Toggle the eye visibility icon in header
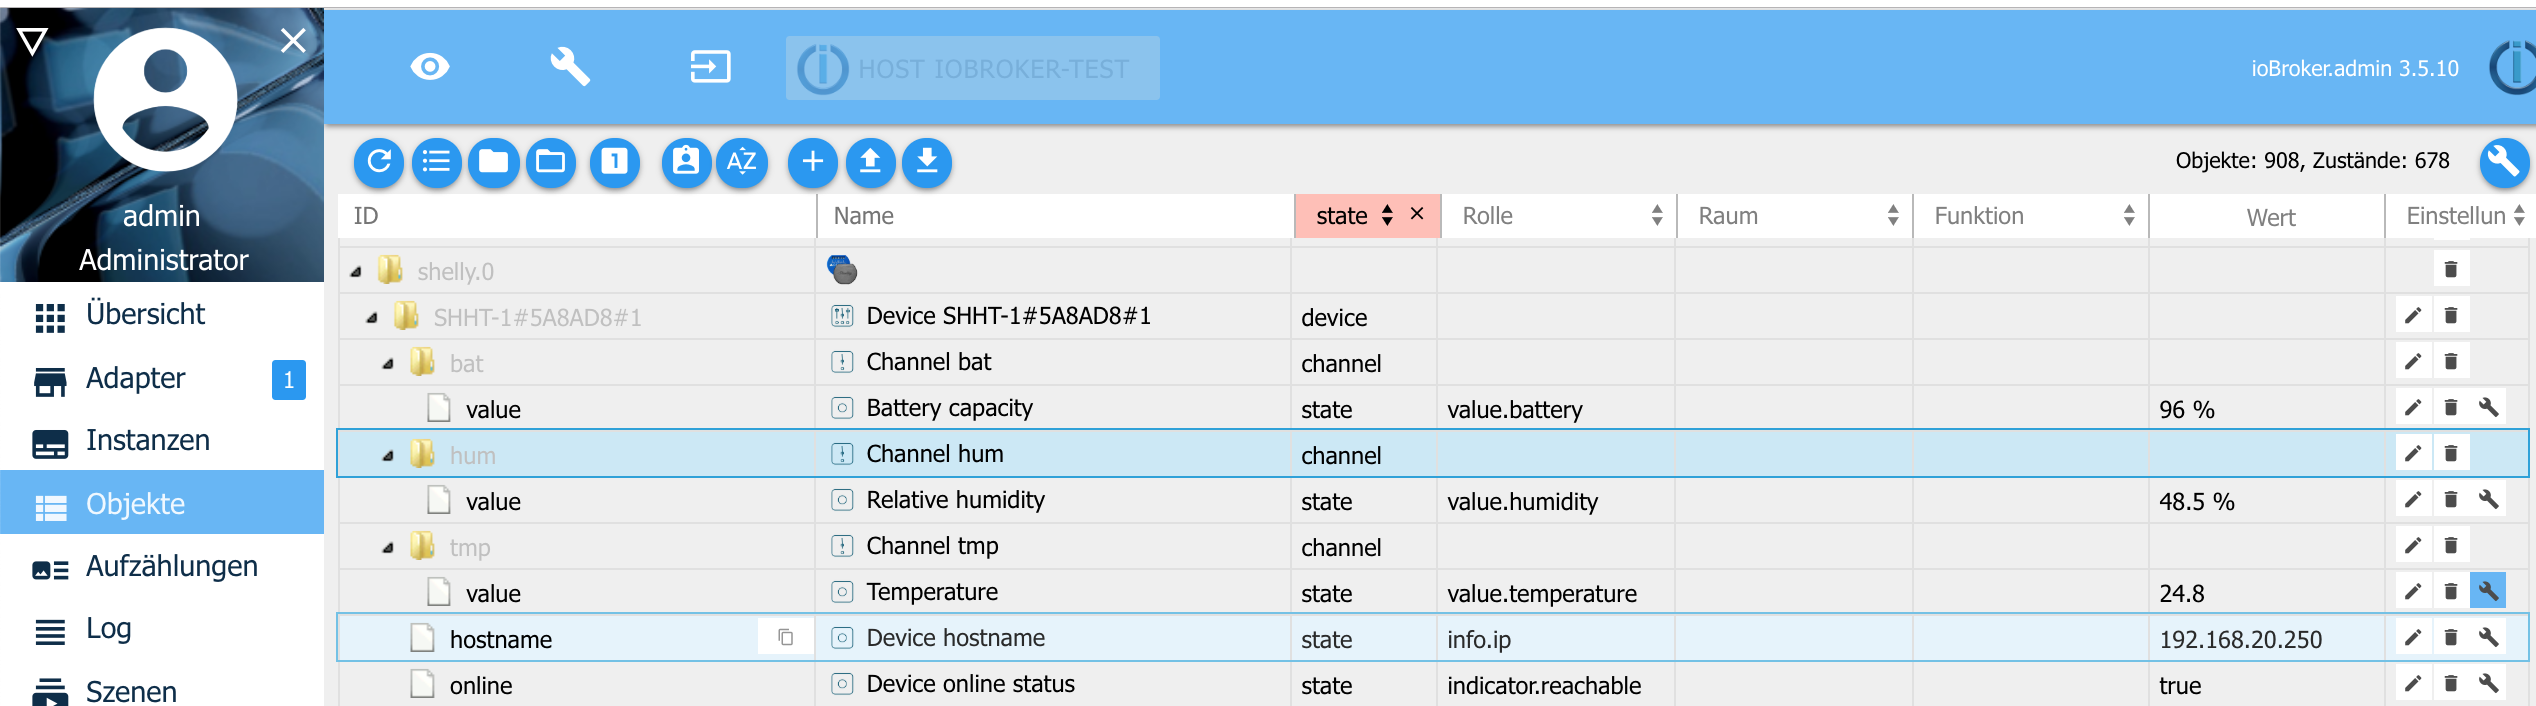This screenshot has height=706, width=2536. pyautogui.click(x=430, y=67)
